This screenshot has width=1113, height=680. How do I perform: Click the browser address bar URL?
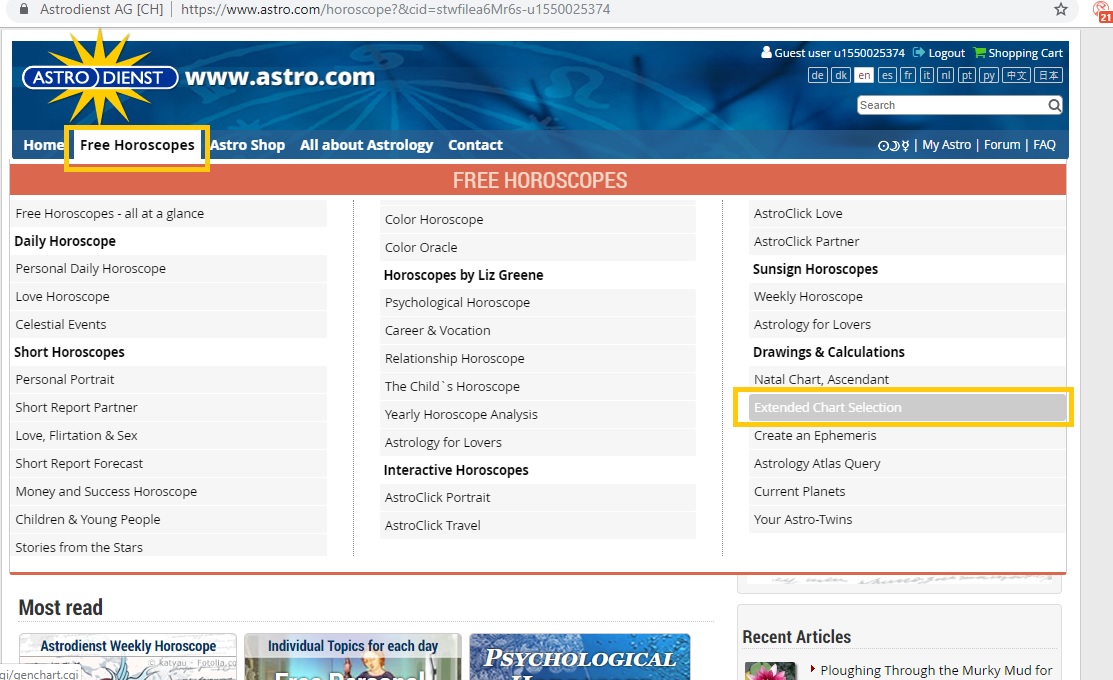[395, 9]
